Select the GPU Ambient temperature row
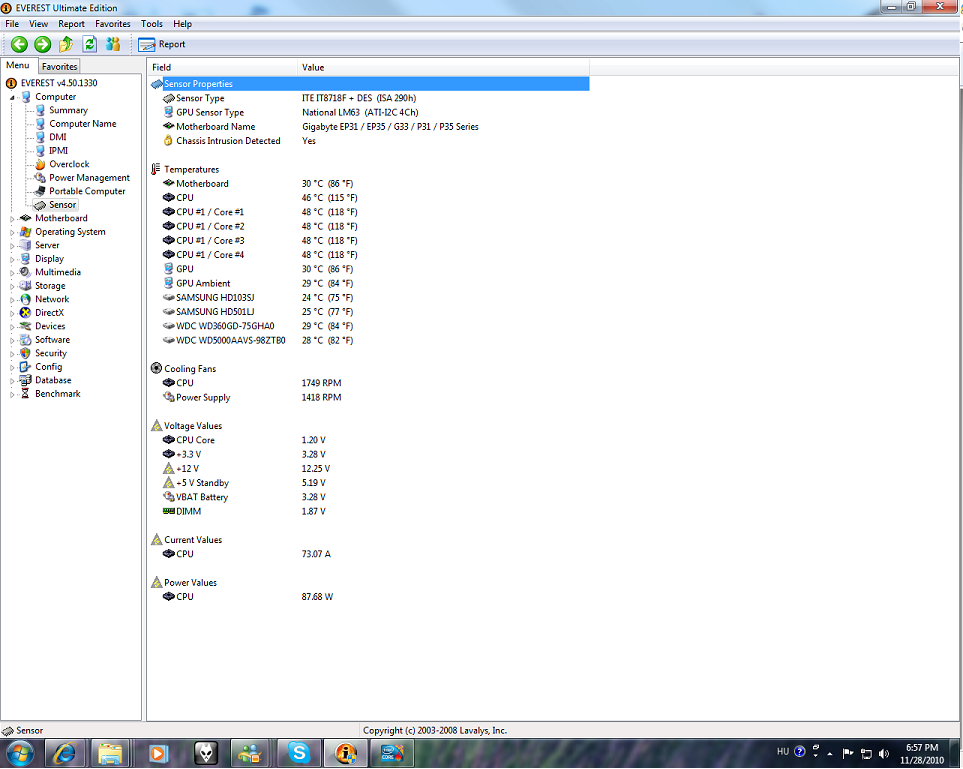The height and width of the screenshot is (769, 963). click(x=368, y=283)
